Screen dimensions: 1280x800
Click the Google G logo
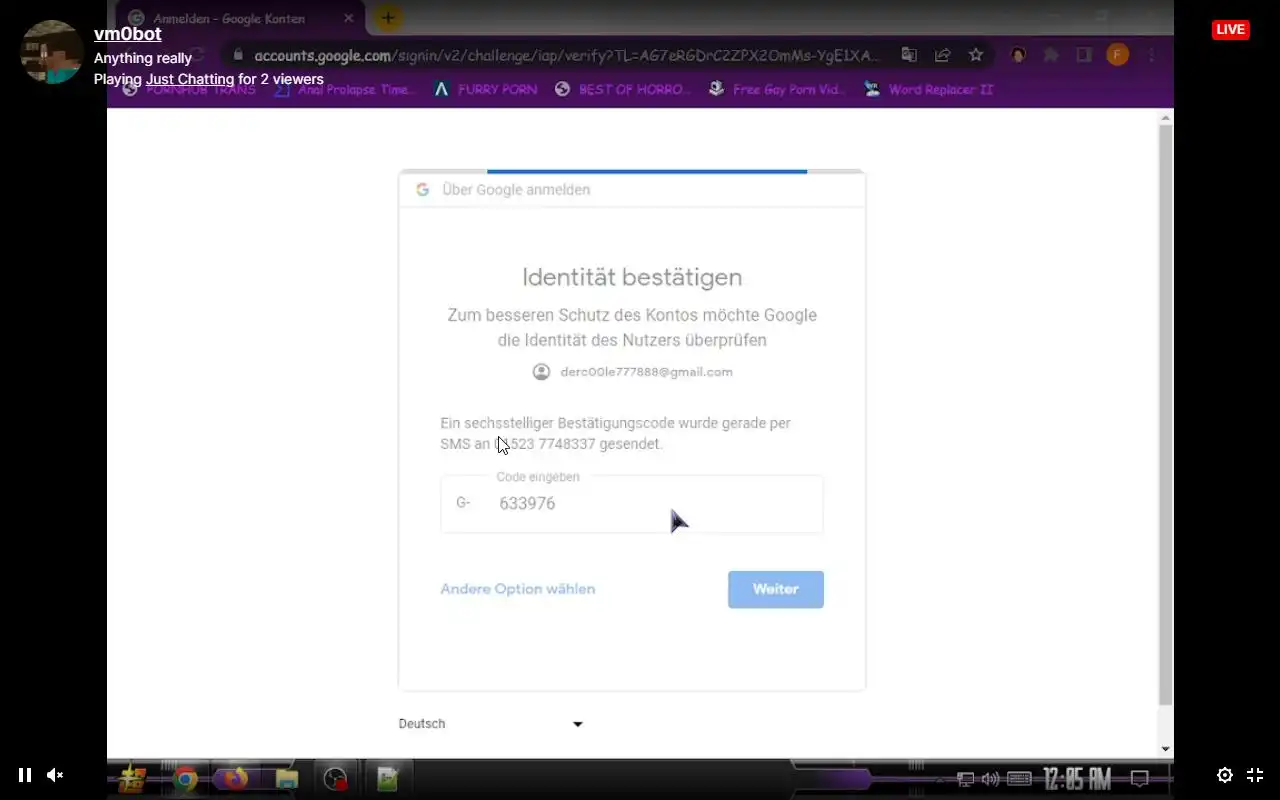tap(422, 189)
